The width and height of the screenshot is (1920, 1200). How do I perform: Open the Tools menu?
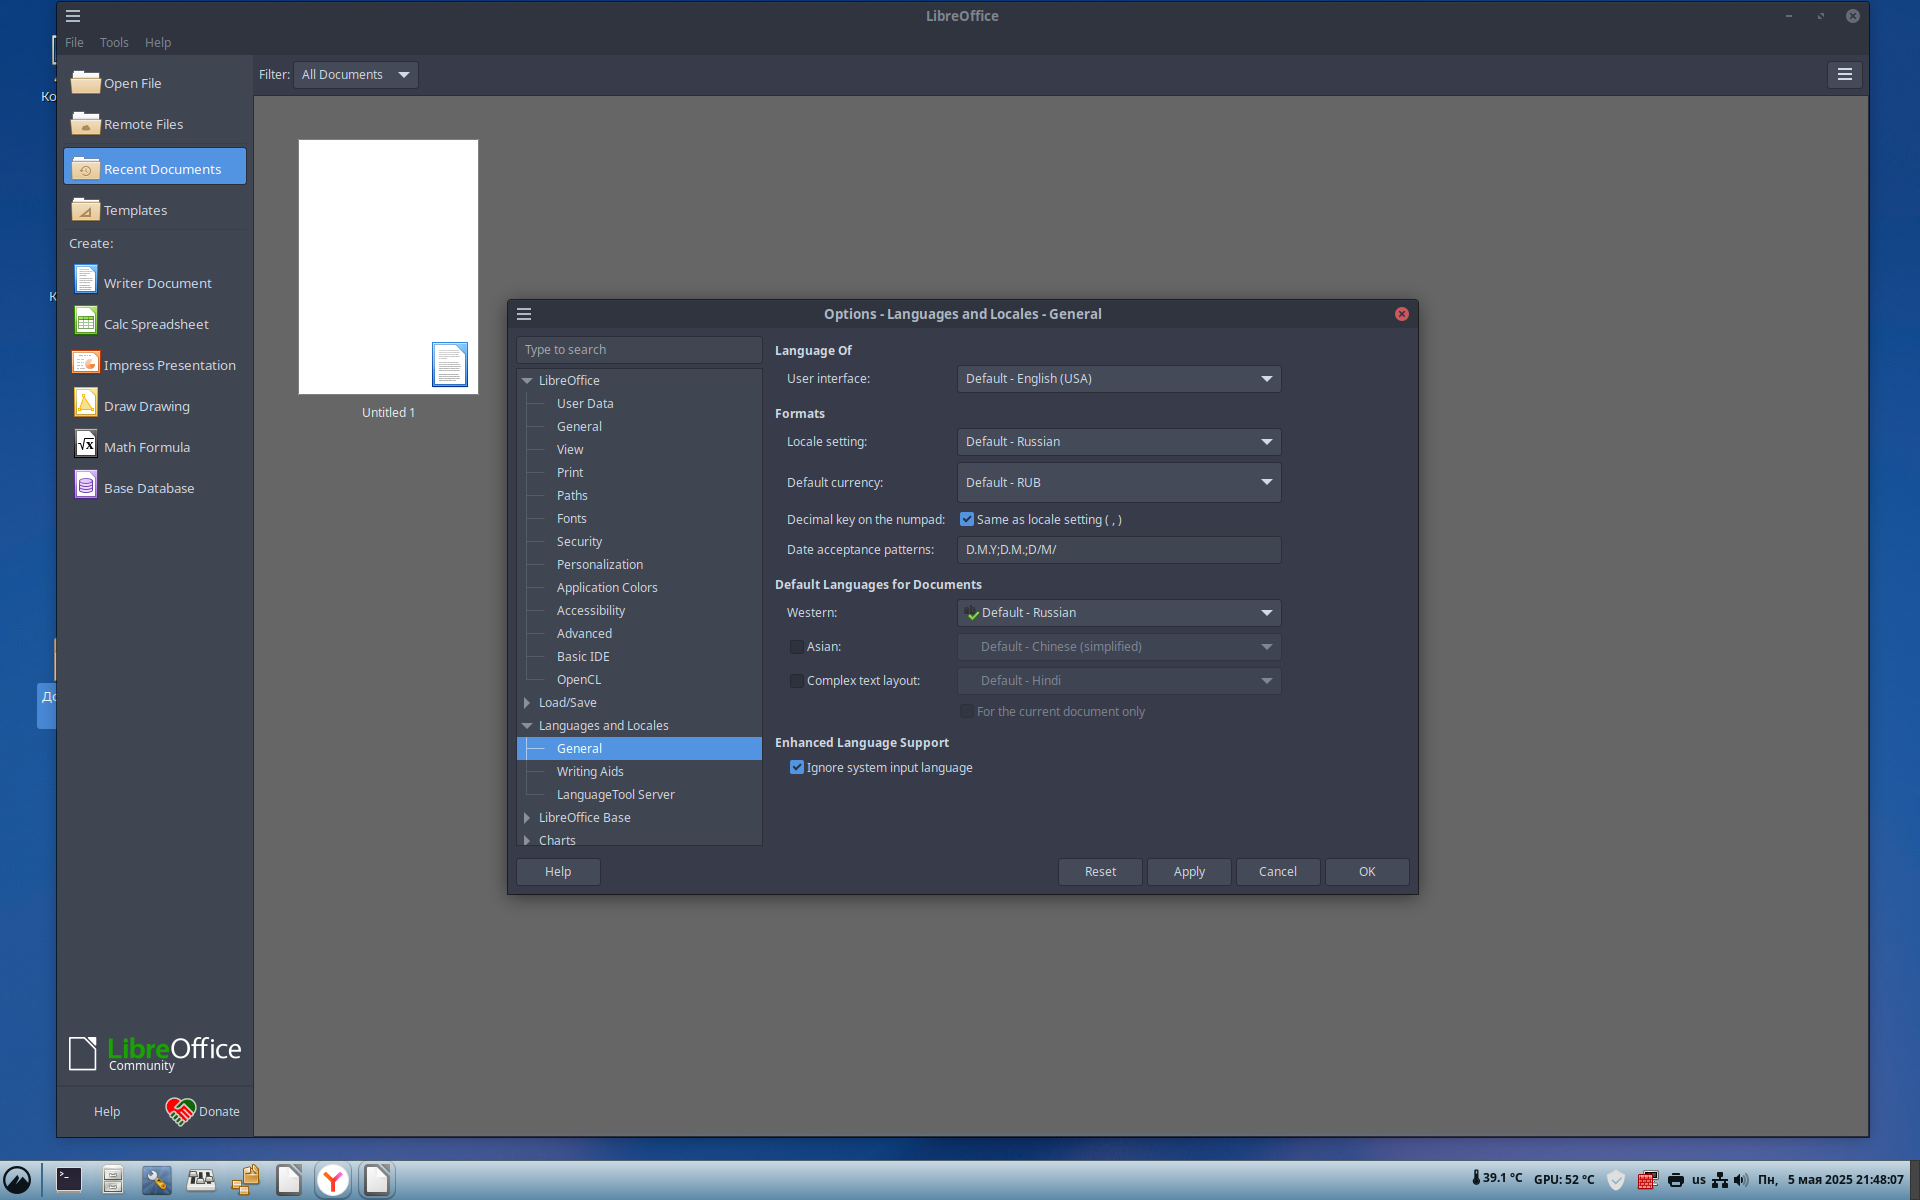click(114, 43)
